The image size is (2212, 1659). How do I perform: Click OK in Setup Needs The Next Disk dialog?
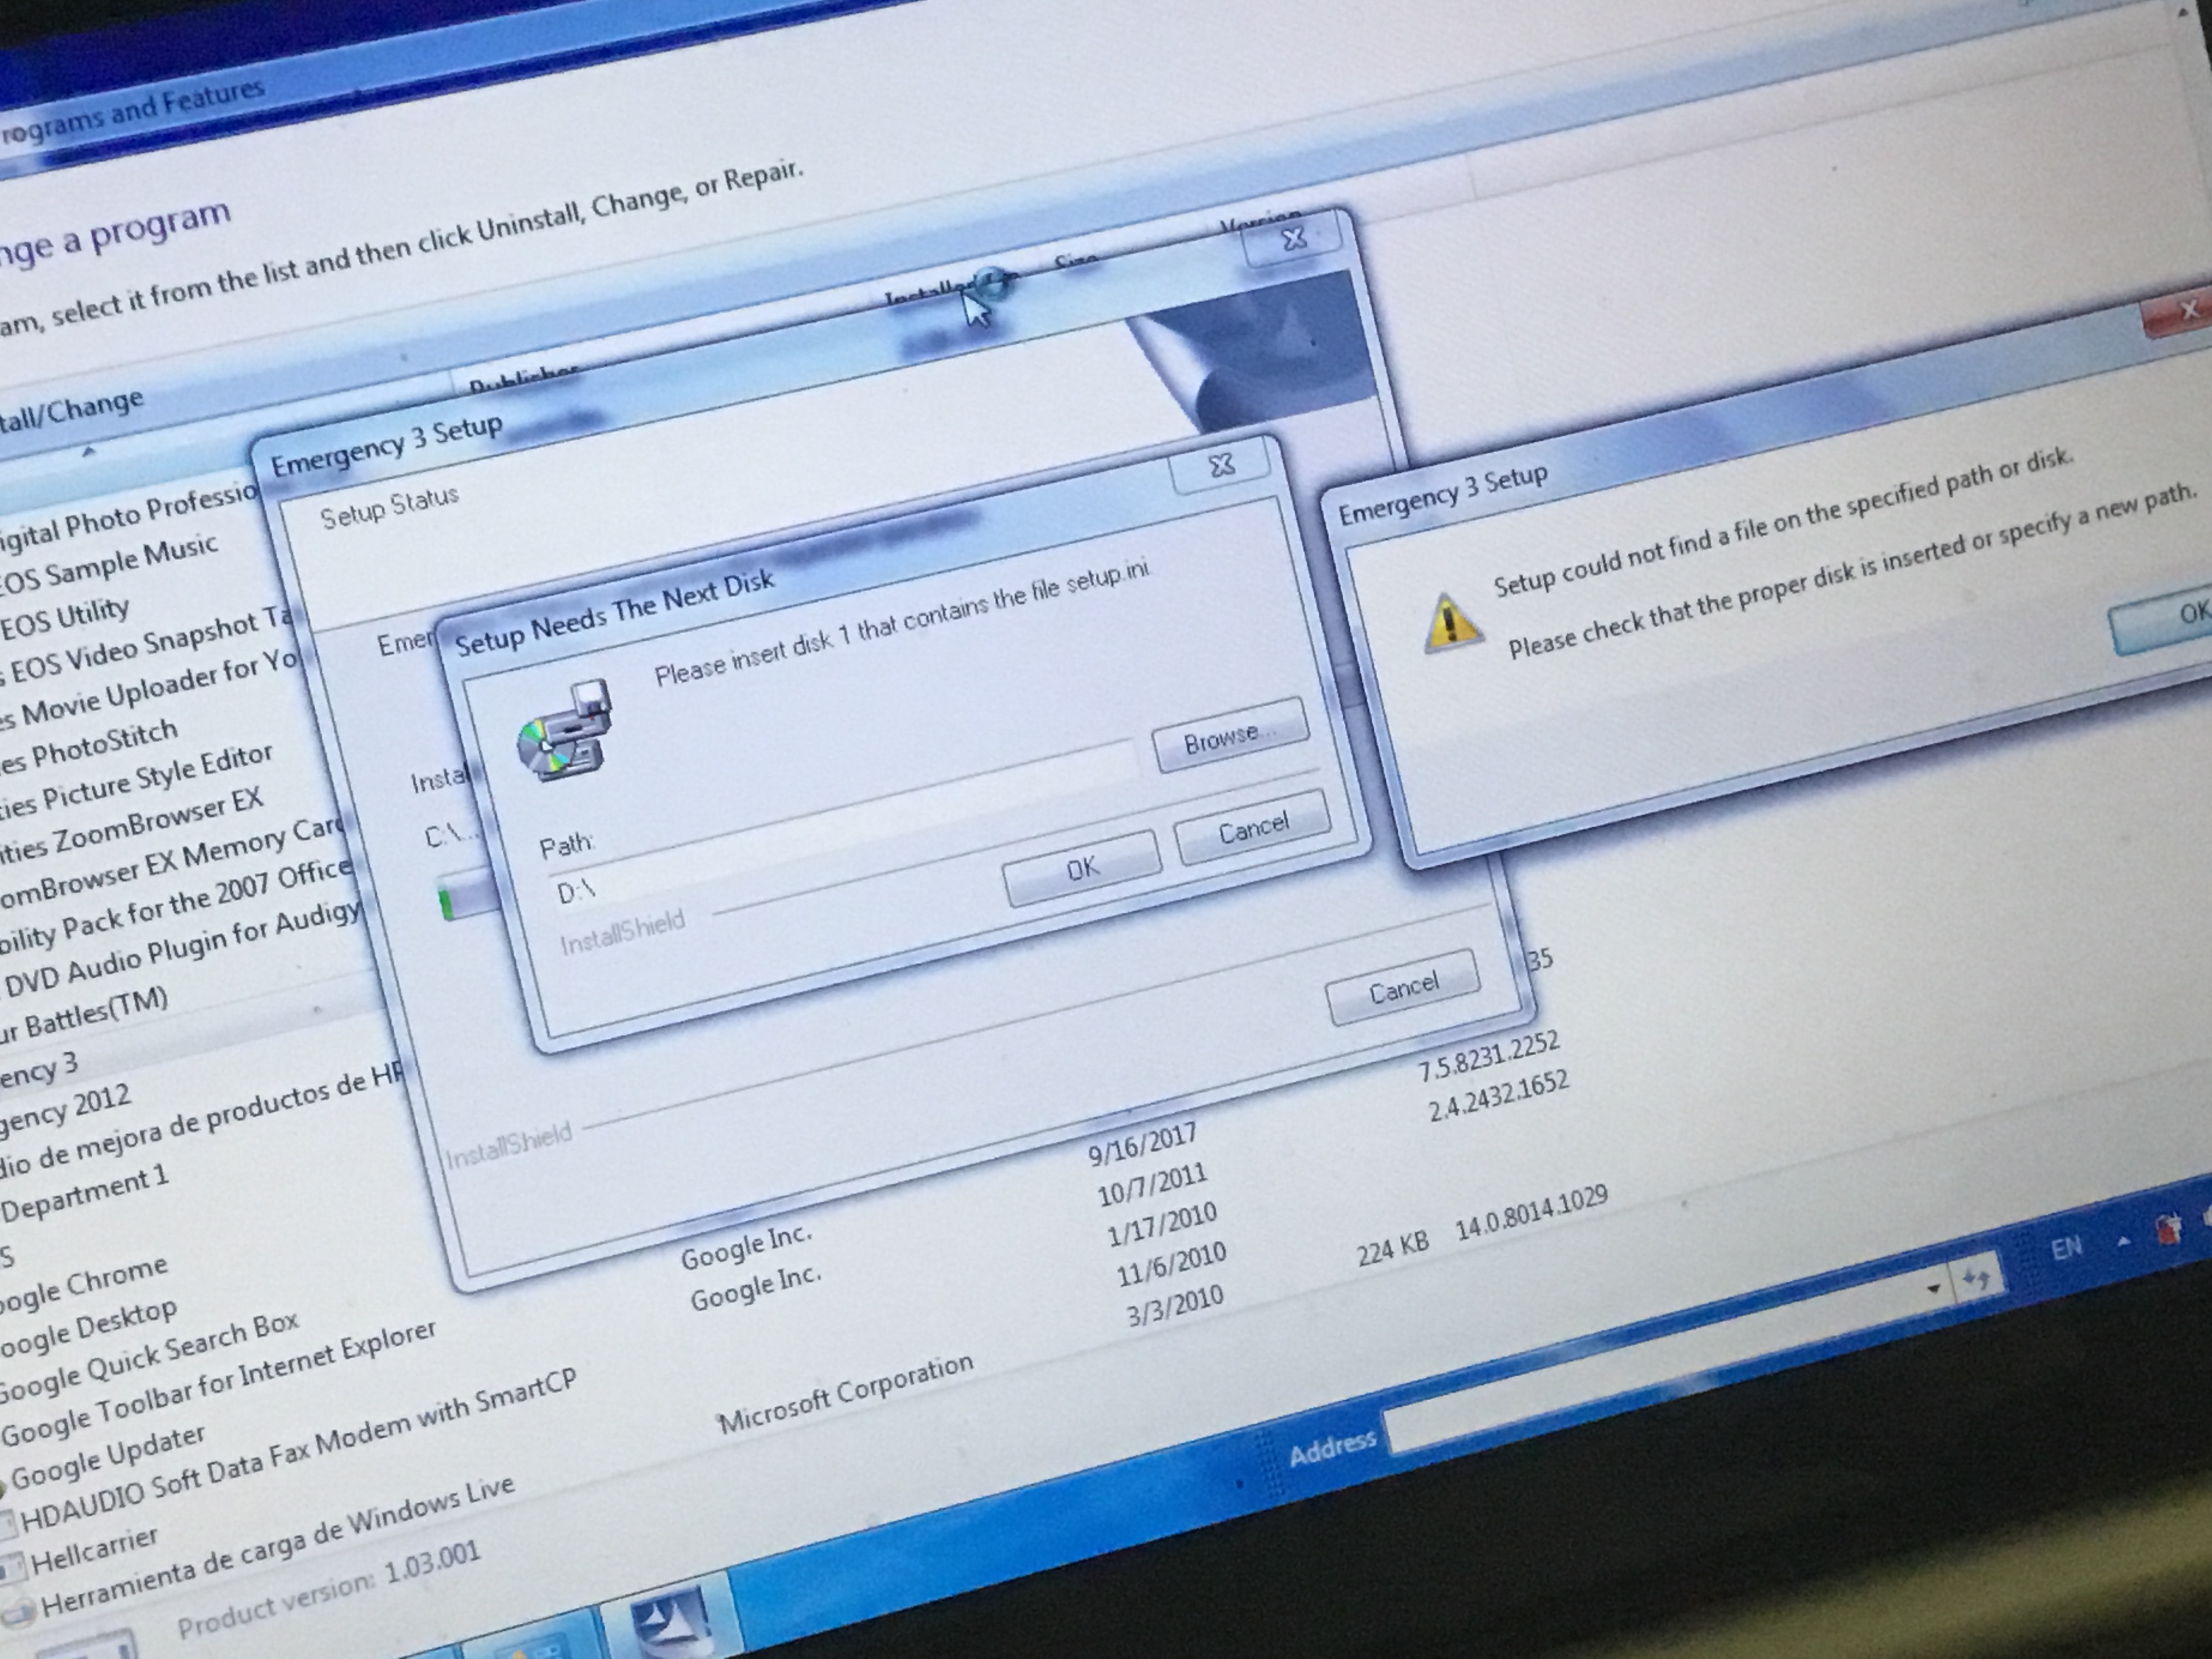pyautogui.click(x=1082, y=867)
